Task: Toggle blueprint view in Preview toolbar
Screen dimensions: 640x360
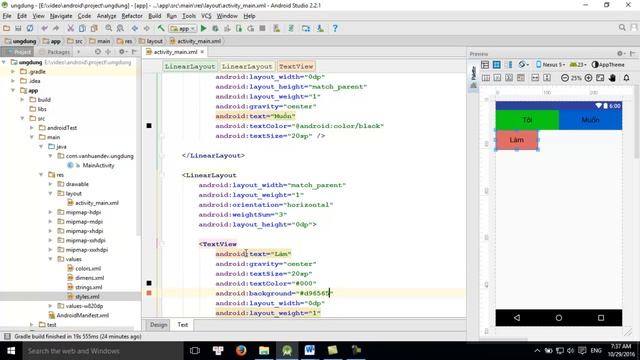Action: coord(496,65)
